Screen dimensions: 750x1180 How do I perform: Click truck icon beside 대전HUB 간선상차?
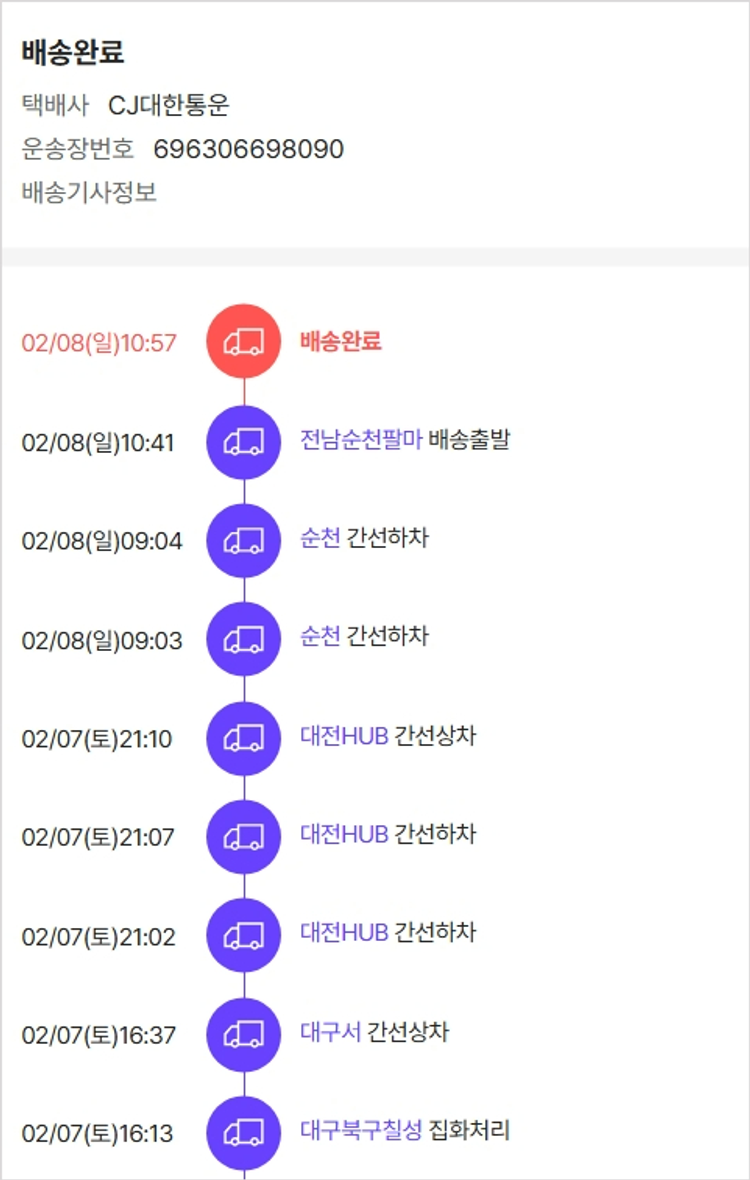click(x=244, y=739)
